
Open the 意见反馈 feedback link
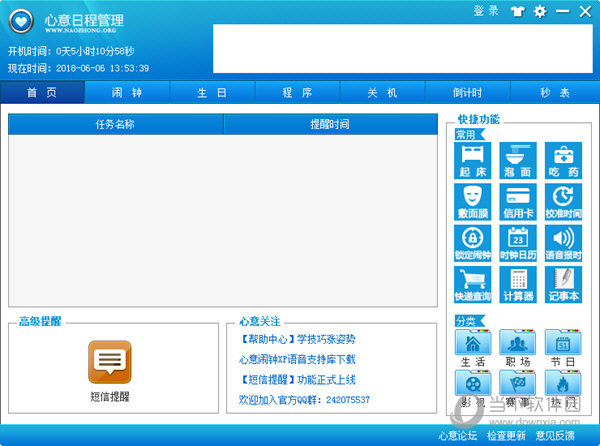pos(555,435)
